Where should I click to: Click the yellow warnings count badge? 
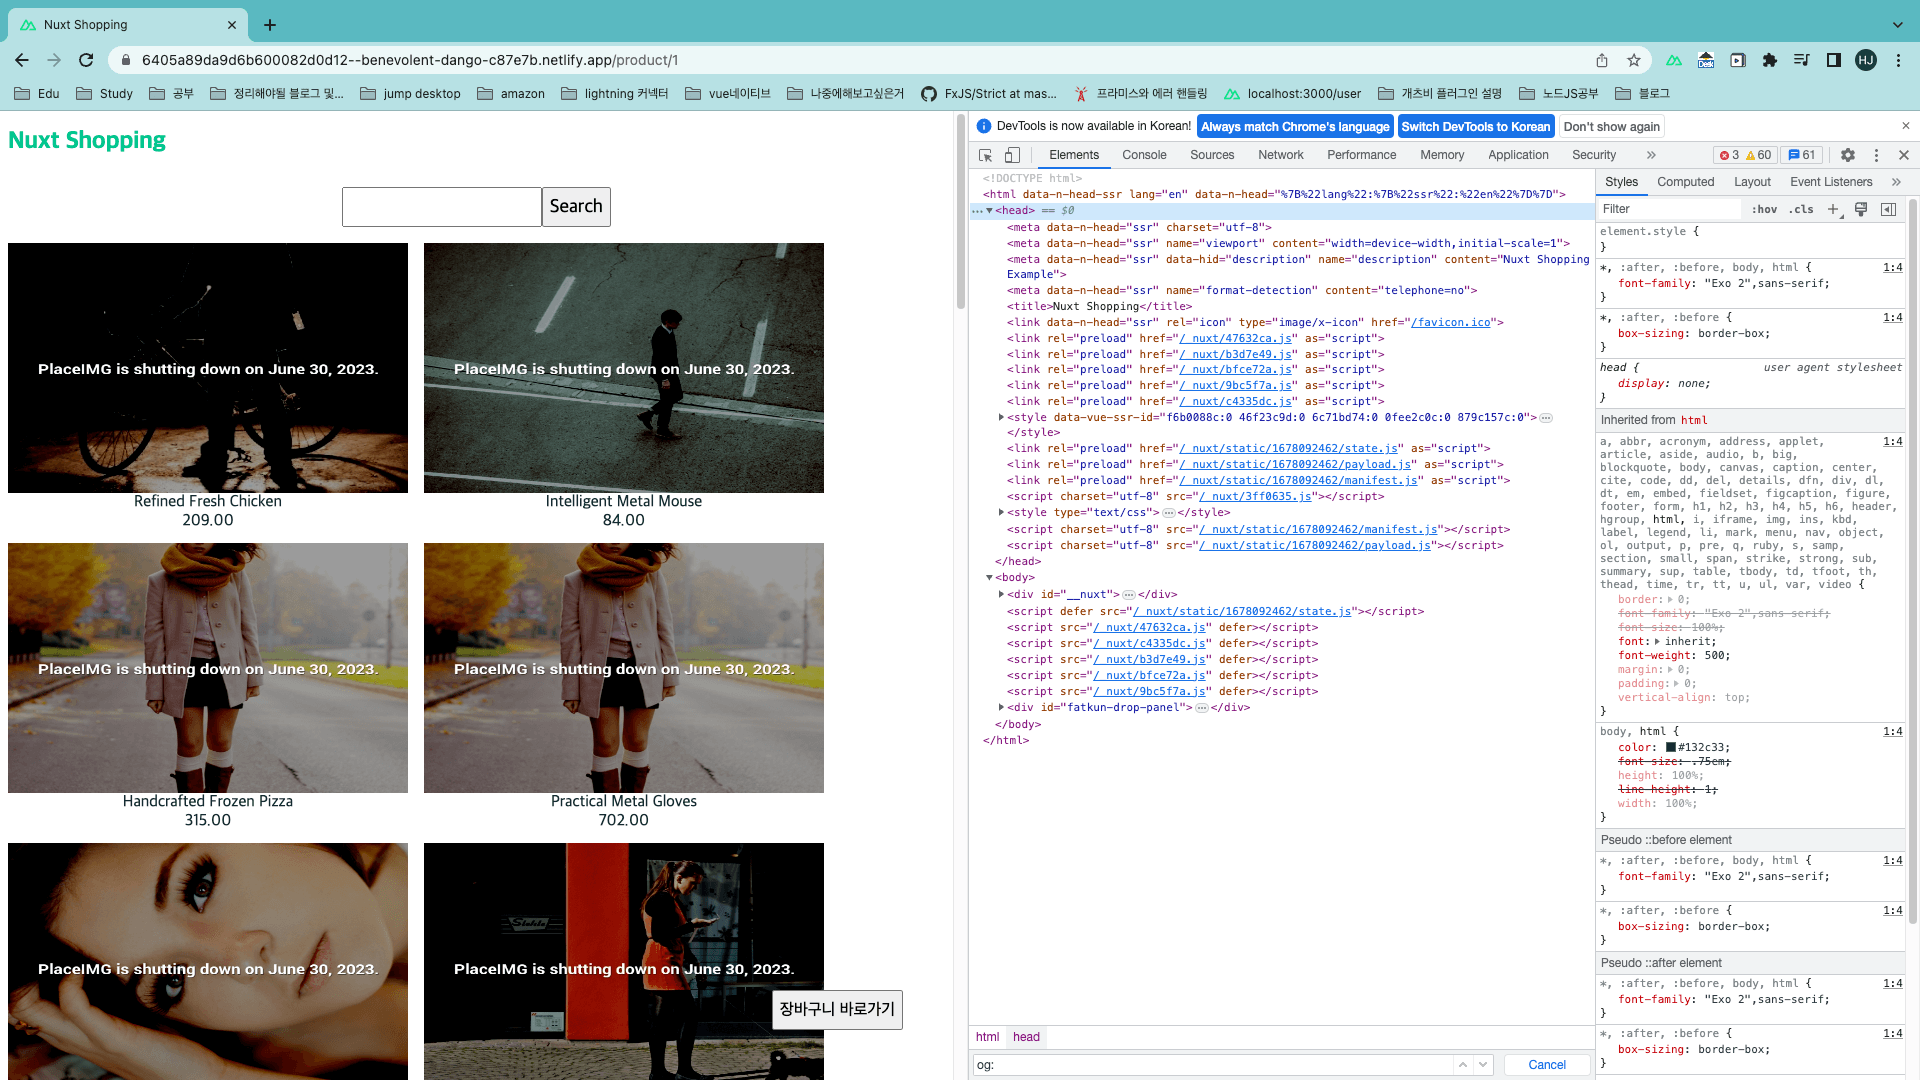1758,155
